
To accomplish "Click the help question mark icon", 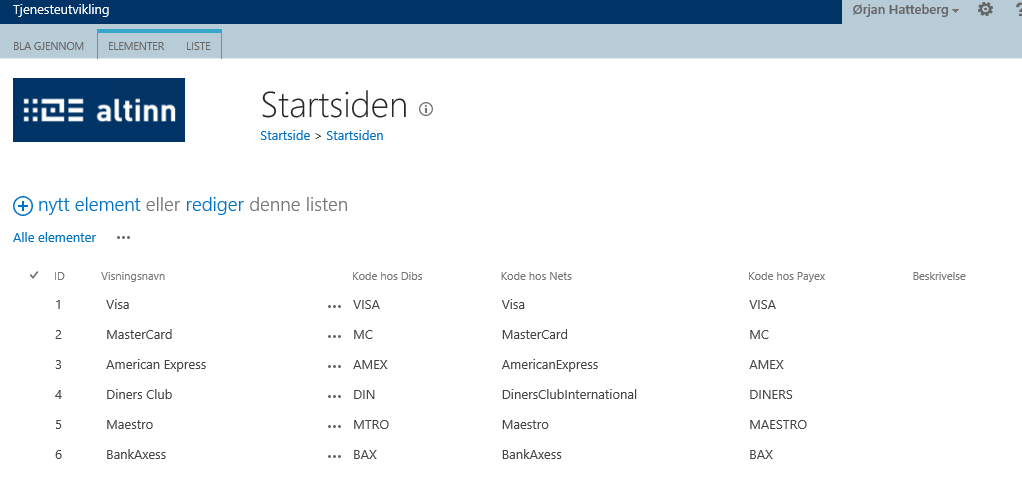I will click(1016, 10).
